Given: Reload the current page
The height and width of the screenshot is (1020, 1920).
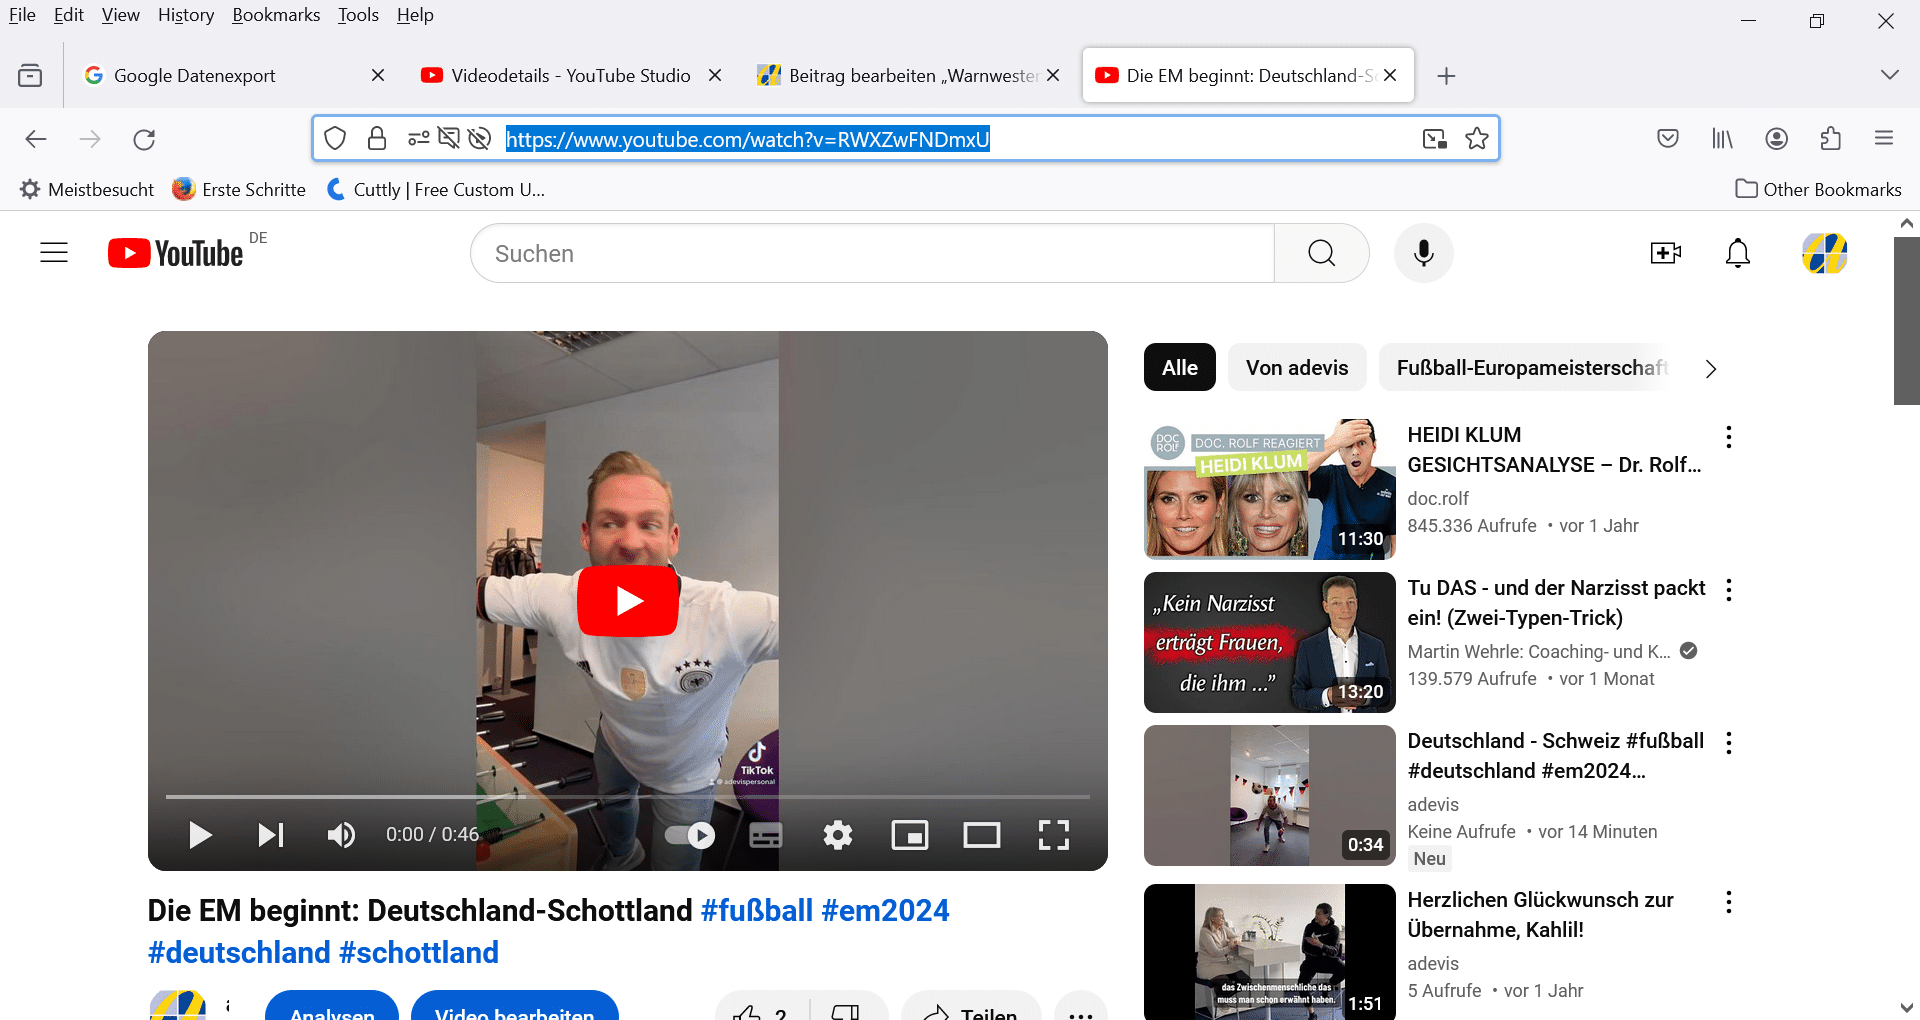Looking at the screenshot, I should [x=144, y=139].
